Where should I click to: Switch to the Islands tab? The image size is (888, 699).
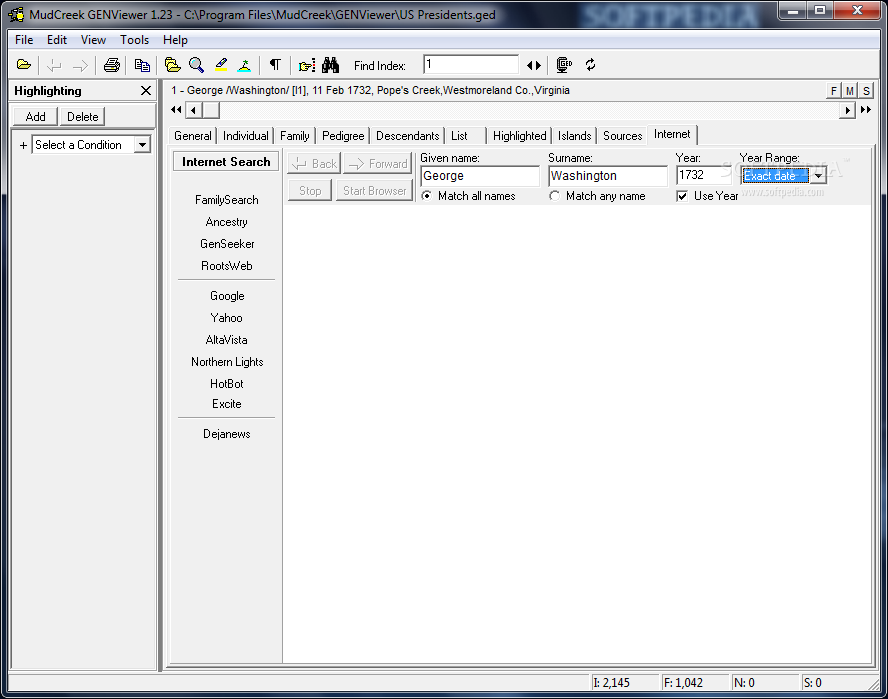[x=574, y=136]
